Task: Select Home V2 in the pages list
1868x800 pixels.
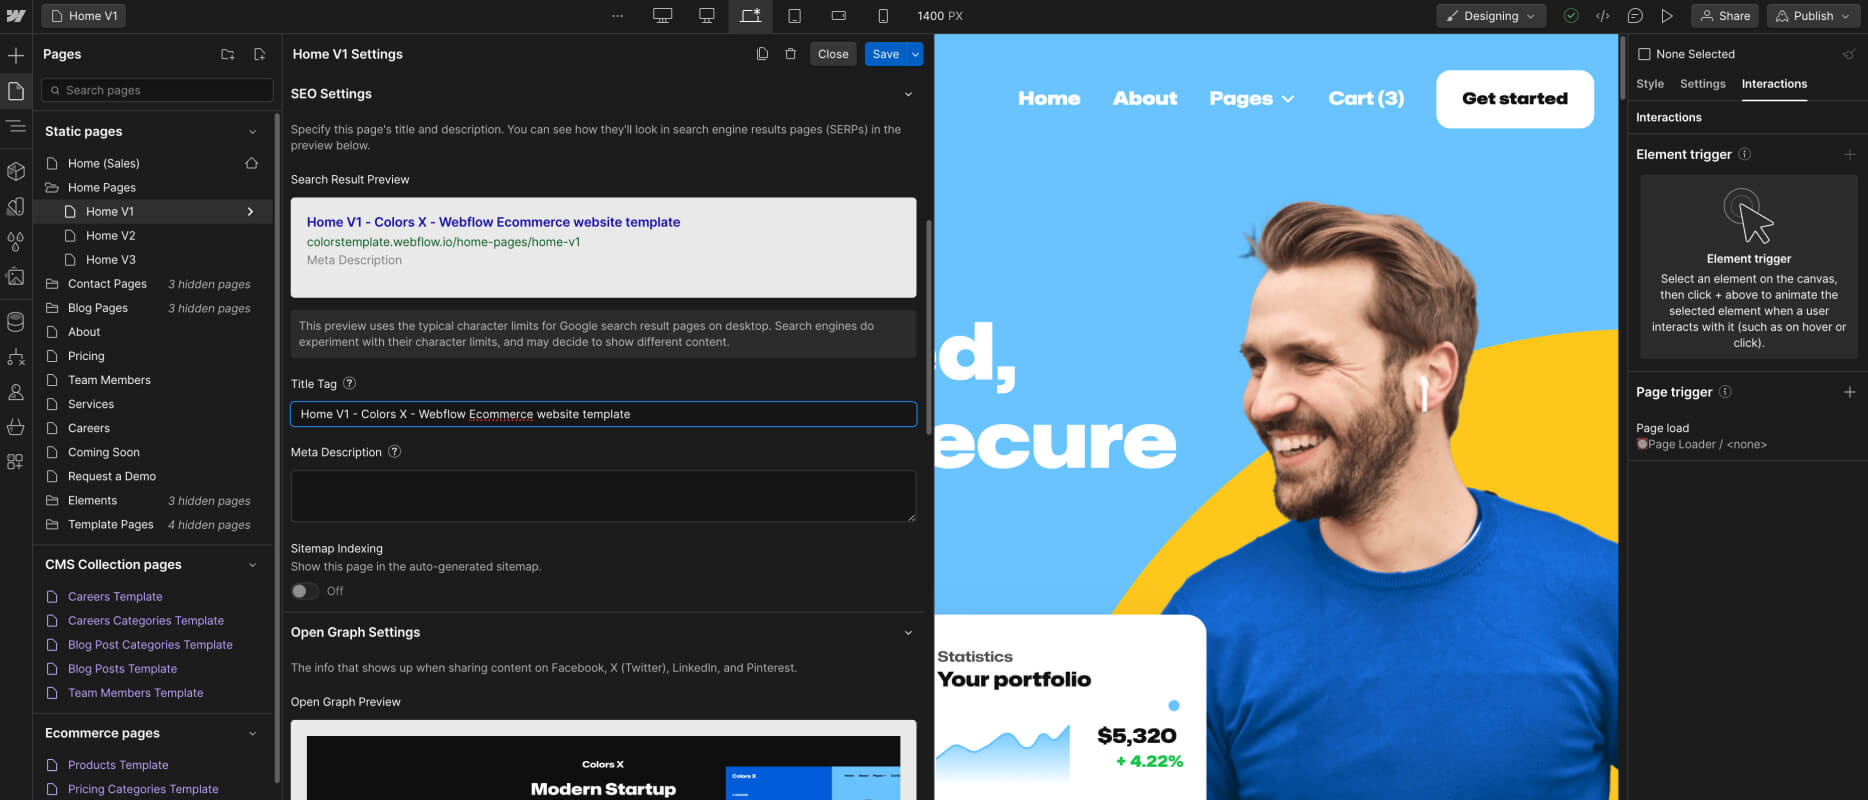Action: coord(110,235)
